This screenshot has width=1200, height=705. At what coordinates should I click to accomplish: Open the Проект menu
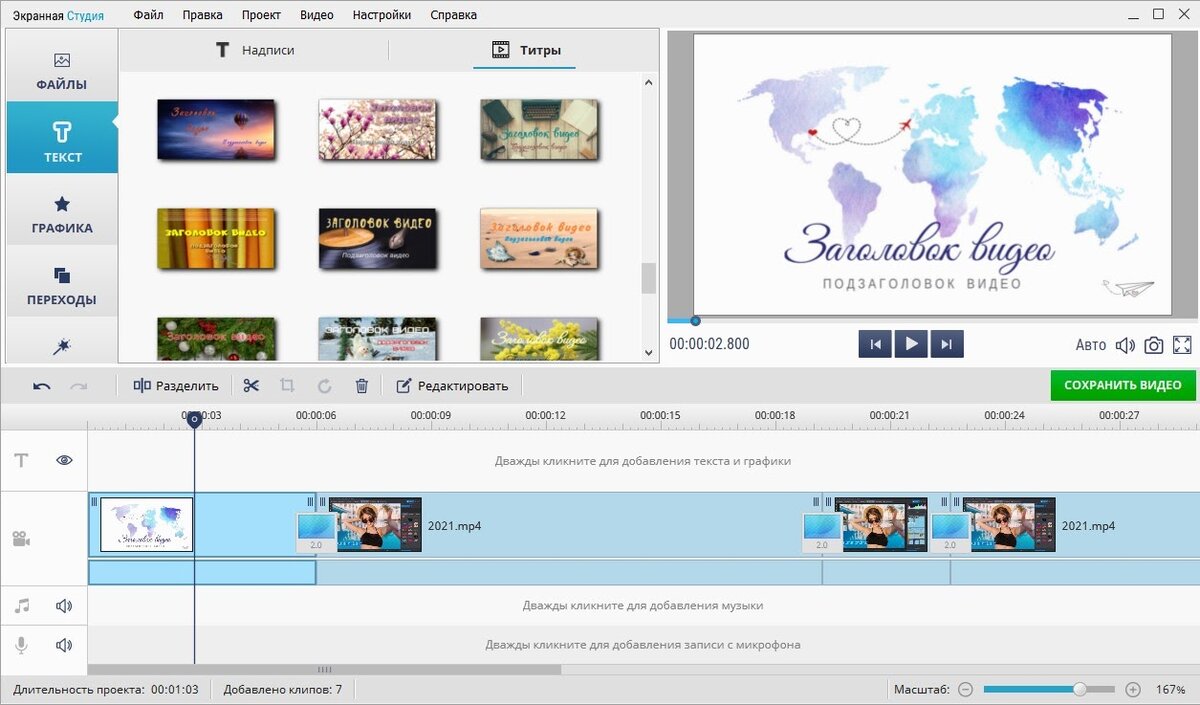[x=261, y=15]
